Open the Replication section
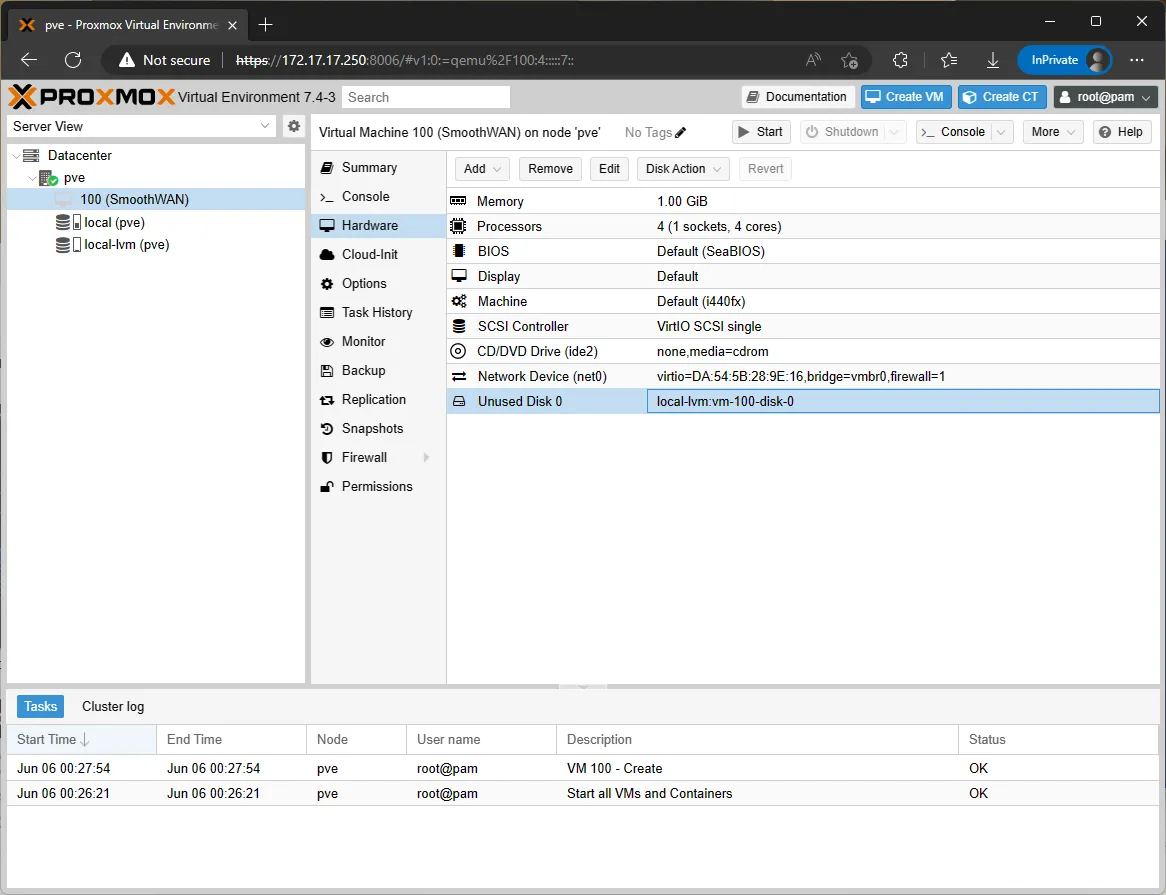The image size is (1166, 895). (x=378, y=399)
